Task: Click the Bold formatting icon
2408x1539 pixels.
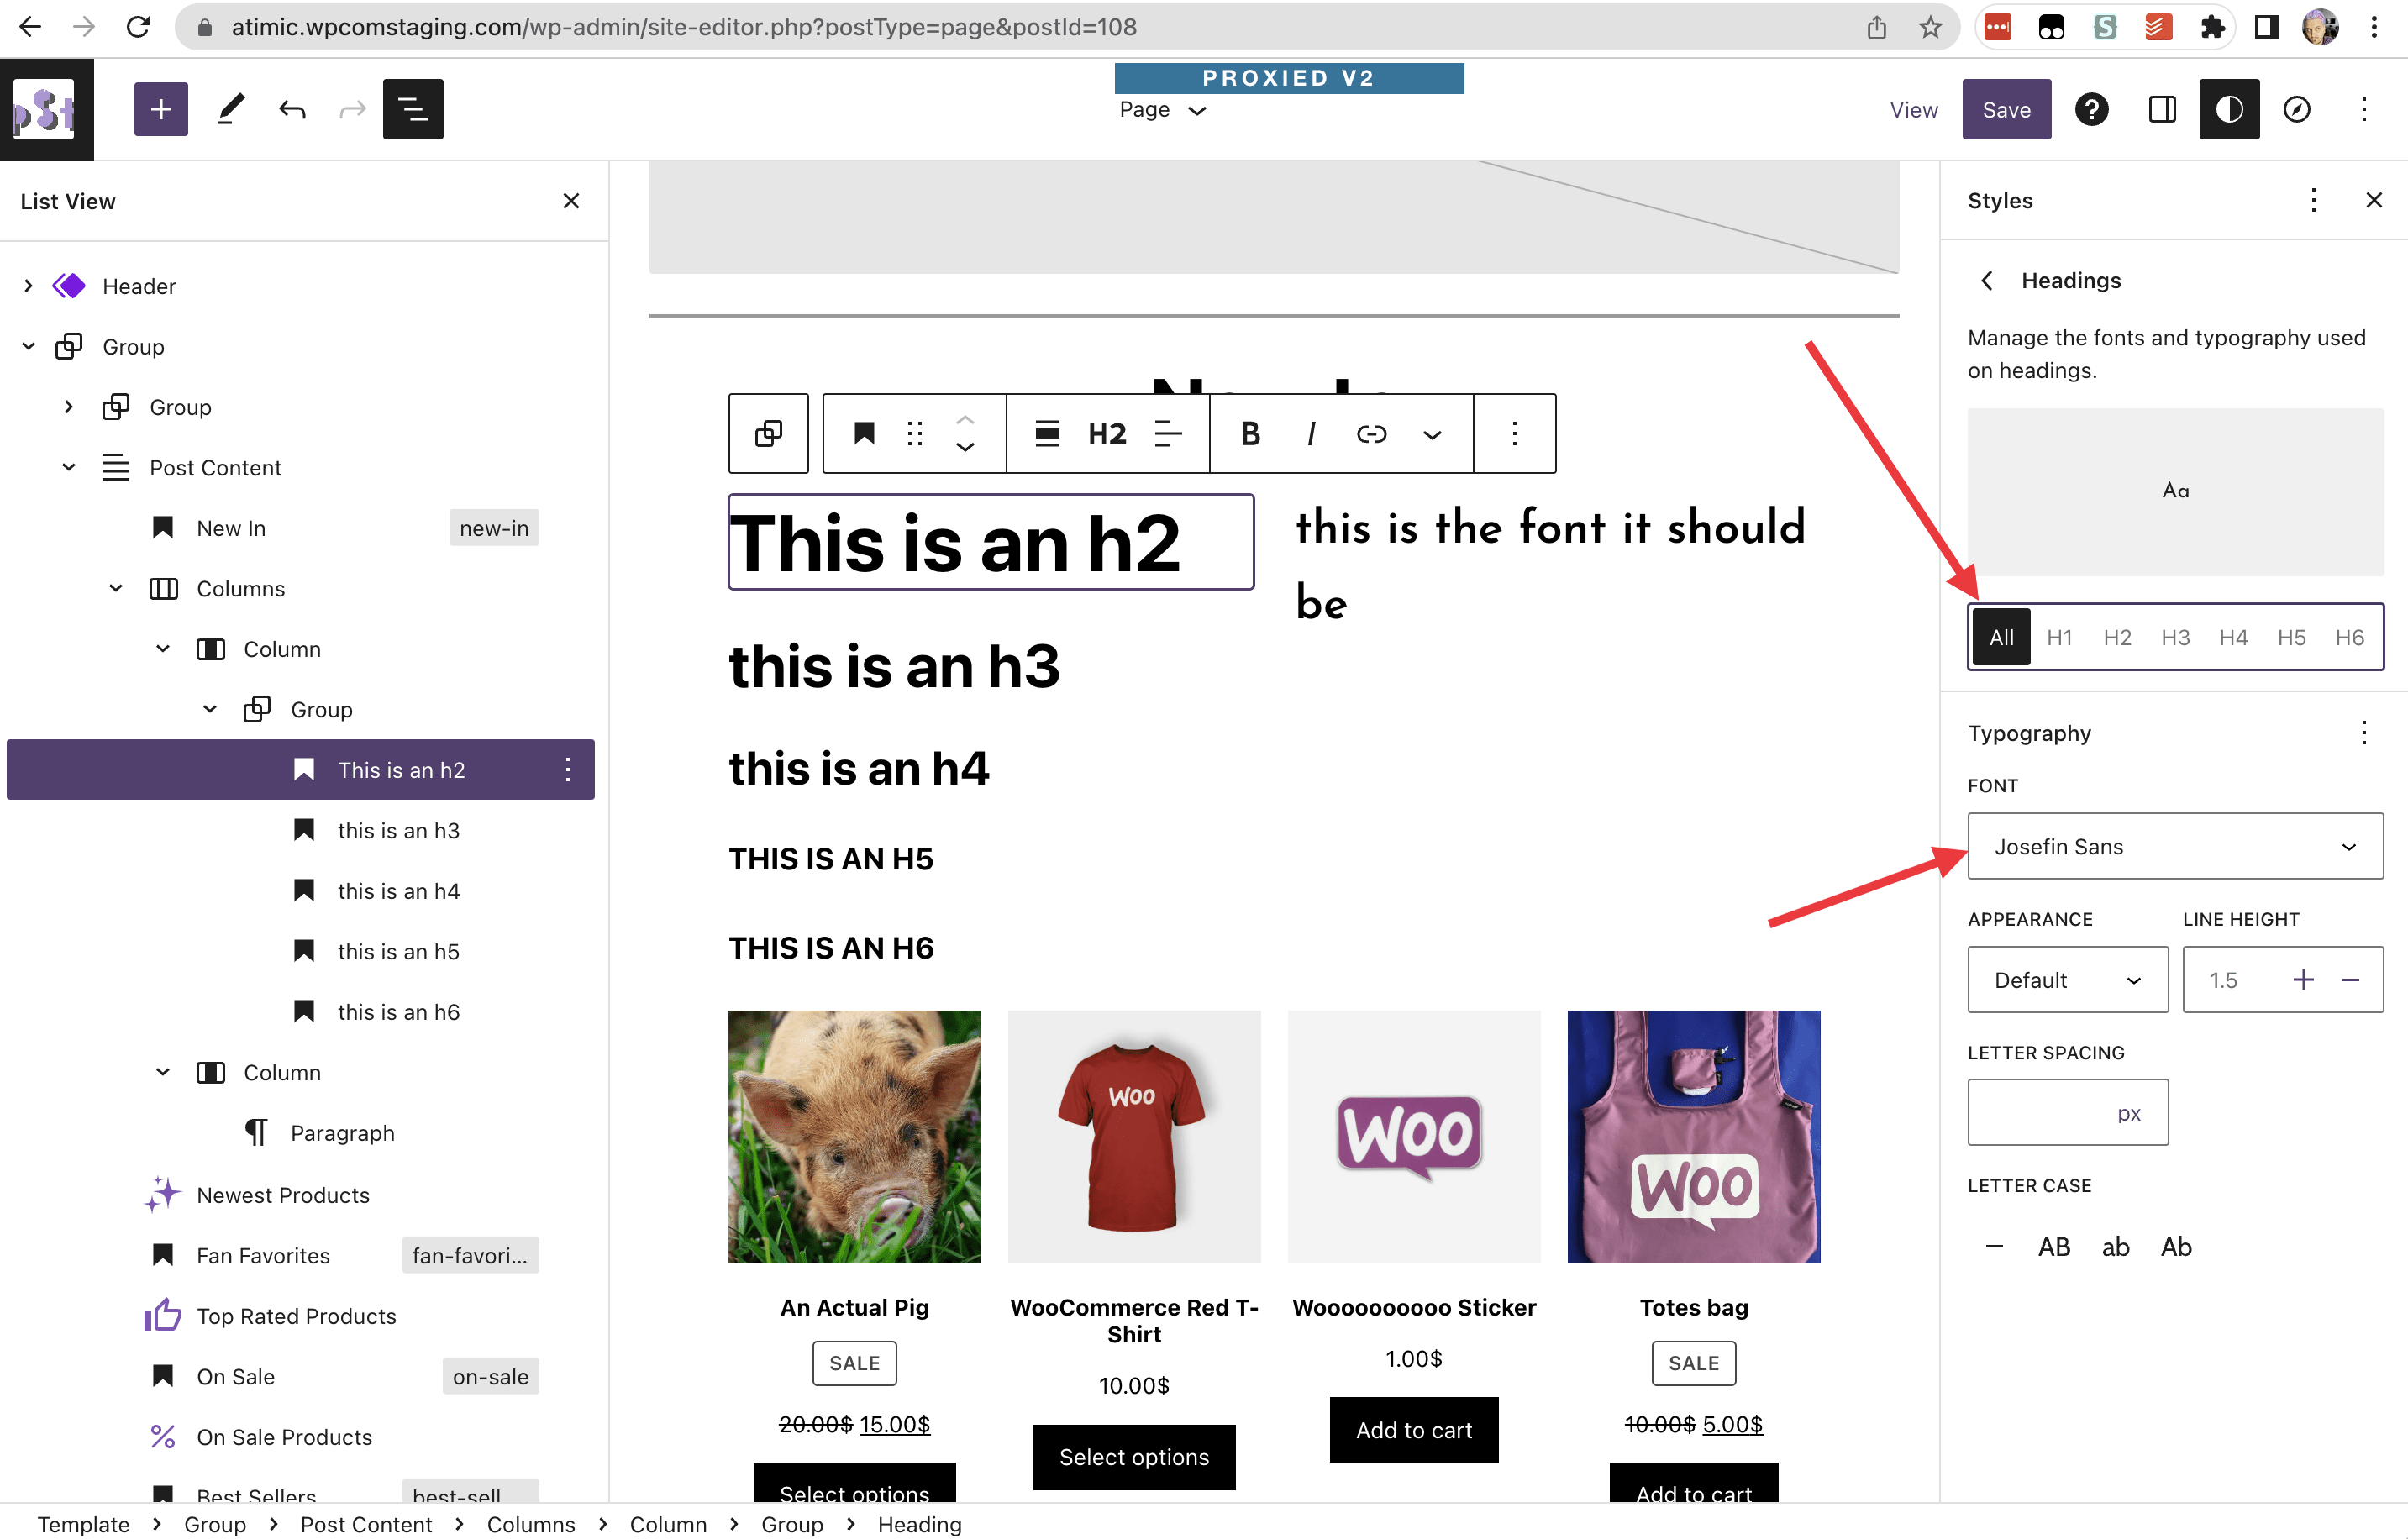Action: pyautogui.click(x=1250, y=433)
